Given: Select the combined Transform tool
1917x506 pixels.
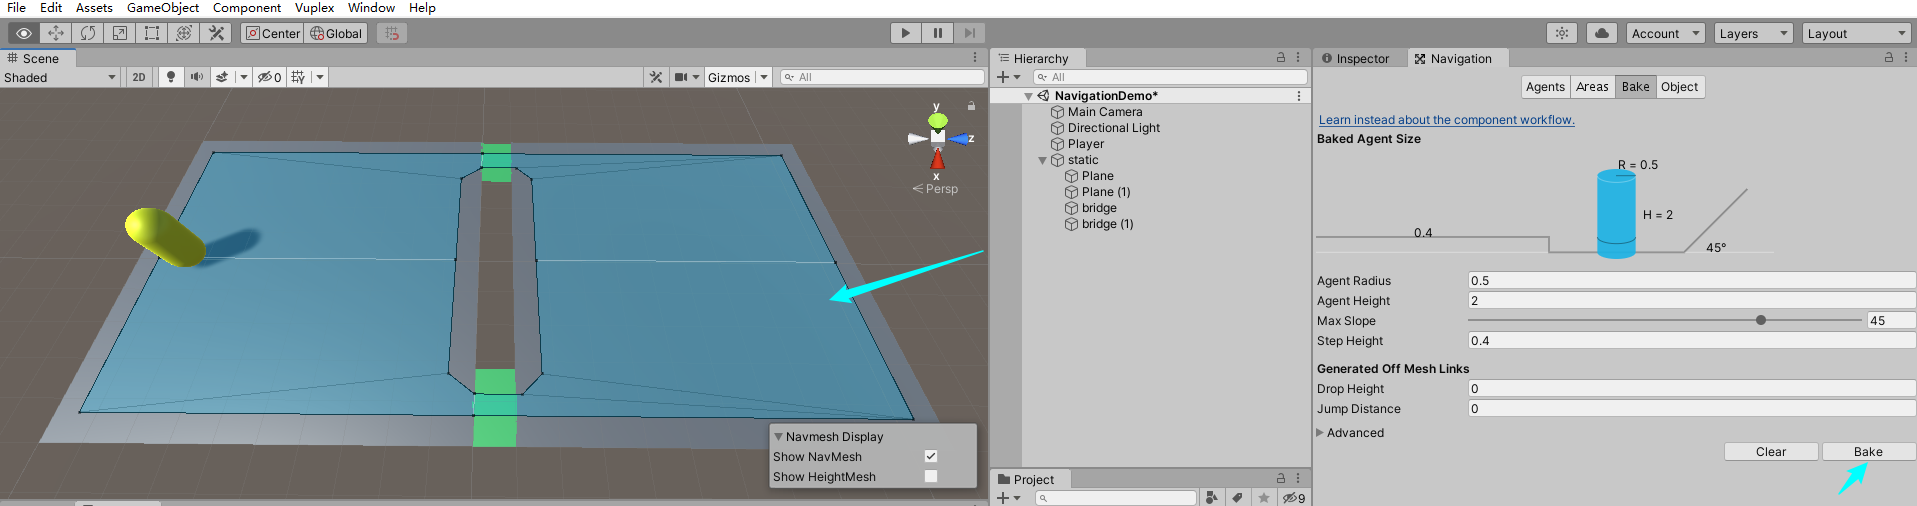Looking at the screenshot, I should pos(184,33).
